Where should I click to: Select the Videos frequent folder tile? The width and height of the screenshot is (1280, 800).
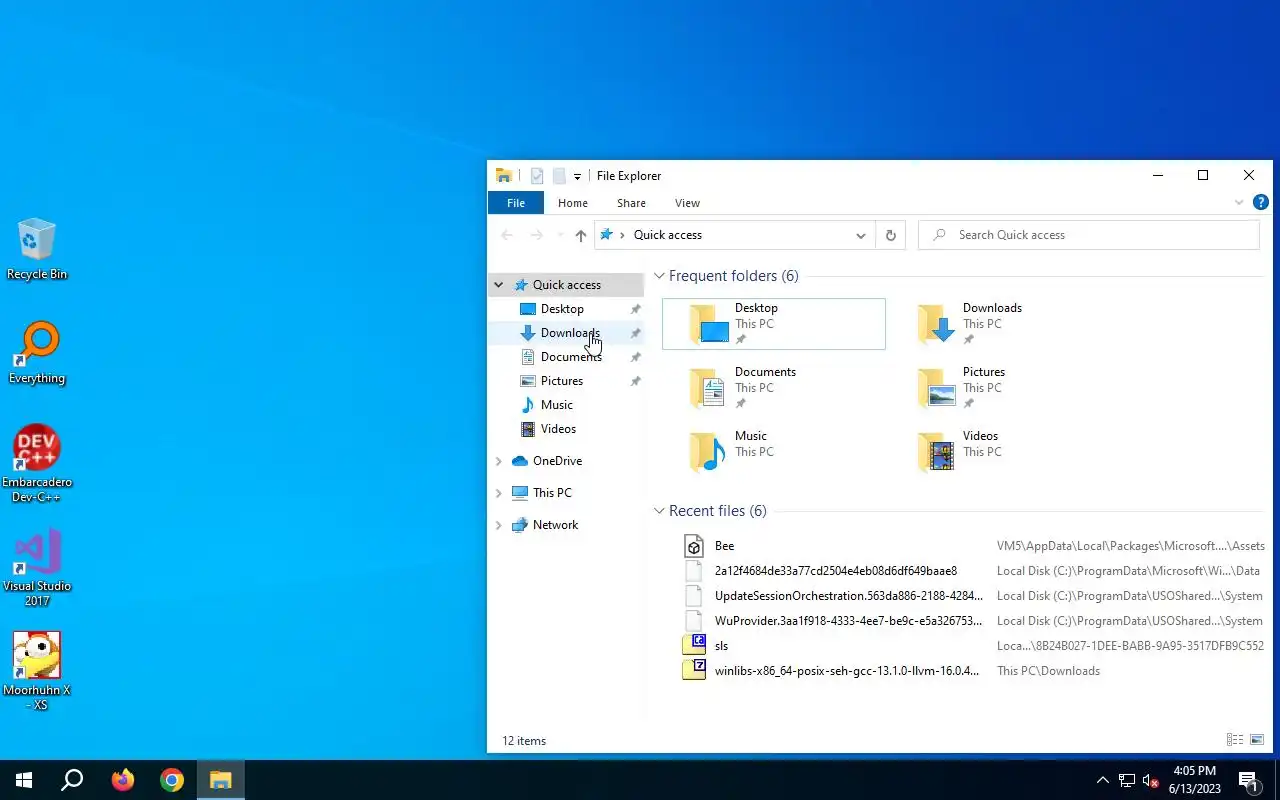(x=1002, y=452)
